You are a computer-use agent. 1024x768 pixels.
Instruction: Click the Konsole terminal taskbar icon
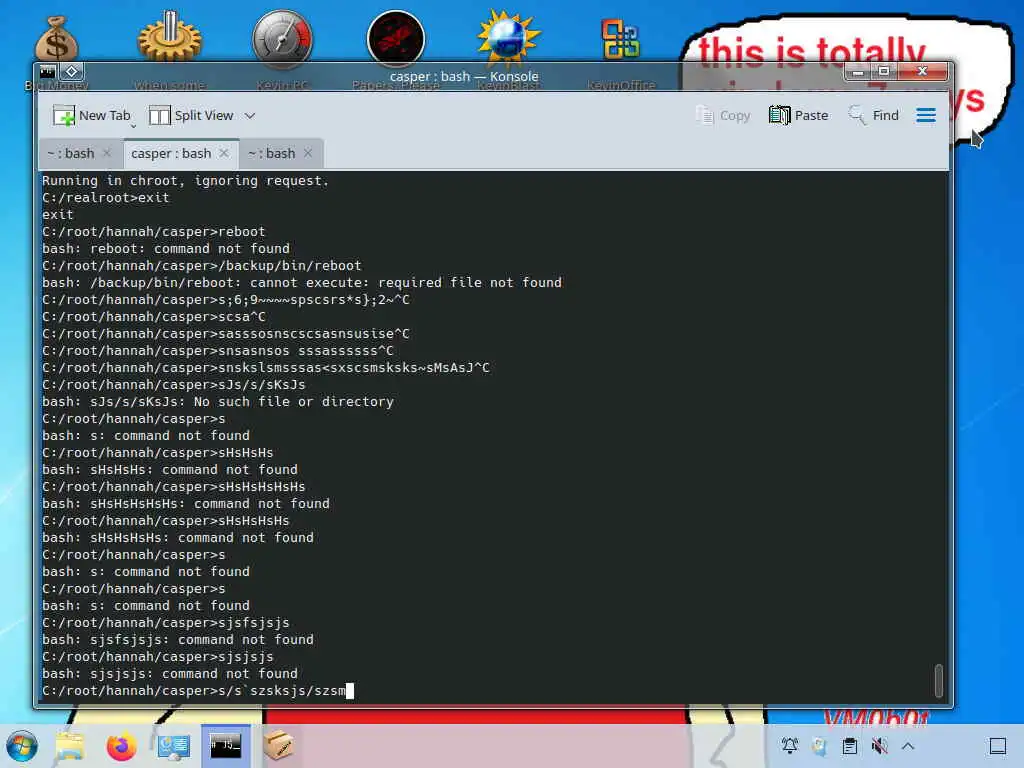tap(225, 745)
